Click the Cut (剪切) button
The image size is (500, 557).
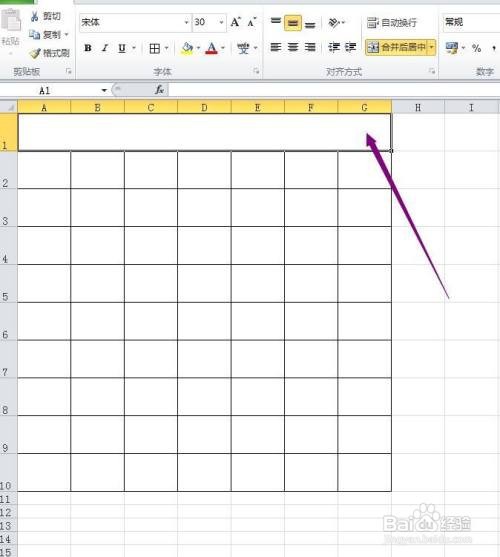(x=45, y=16)
